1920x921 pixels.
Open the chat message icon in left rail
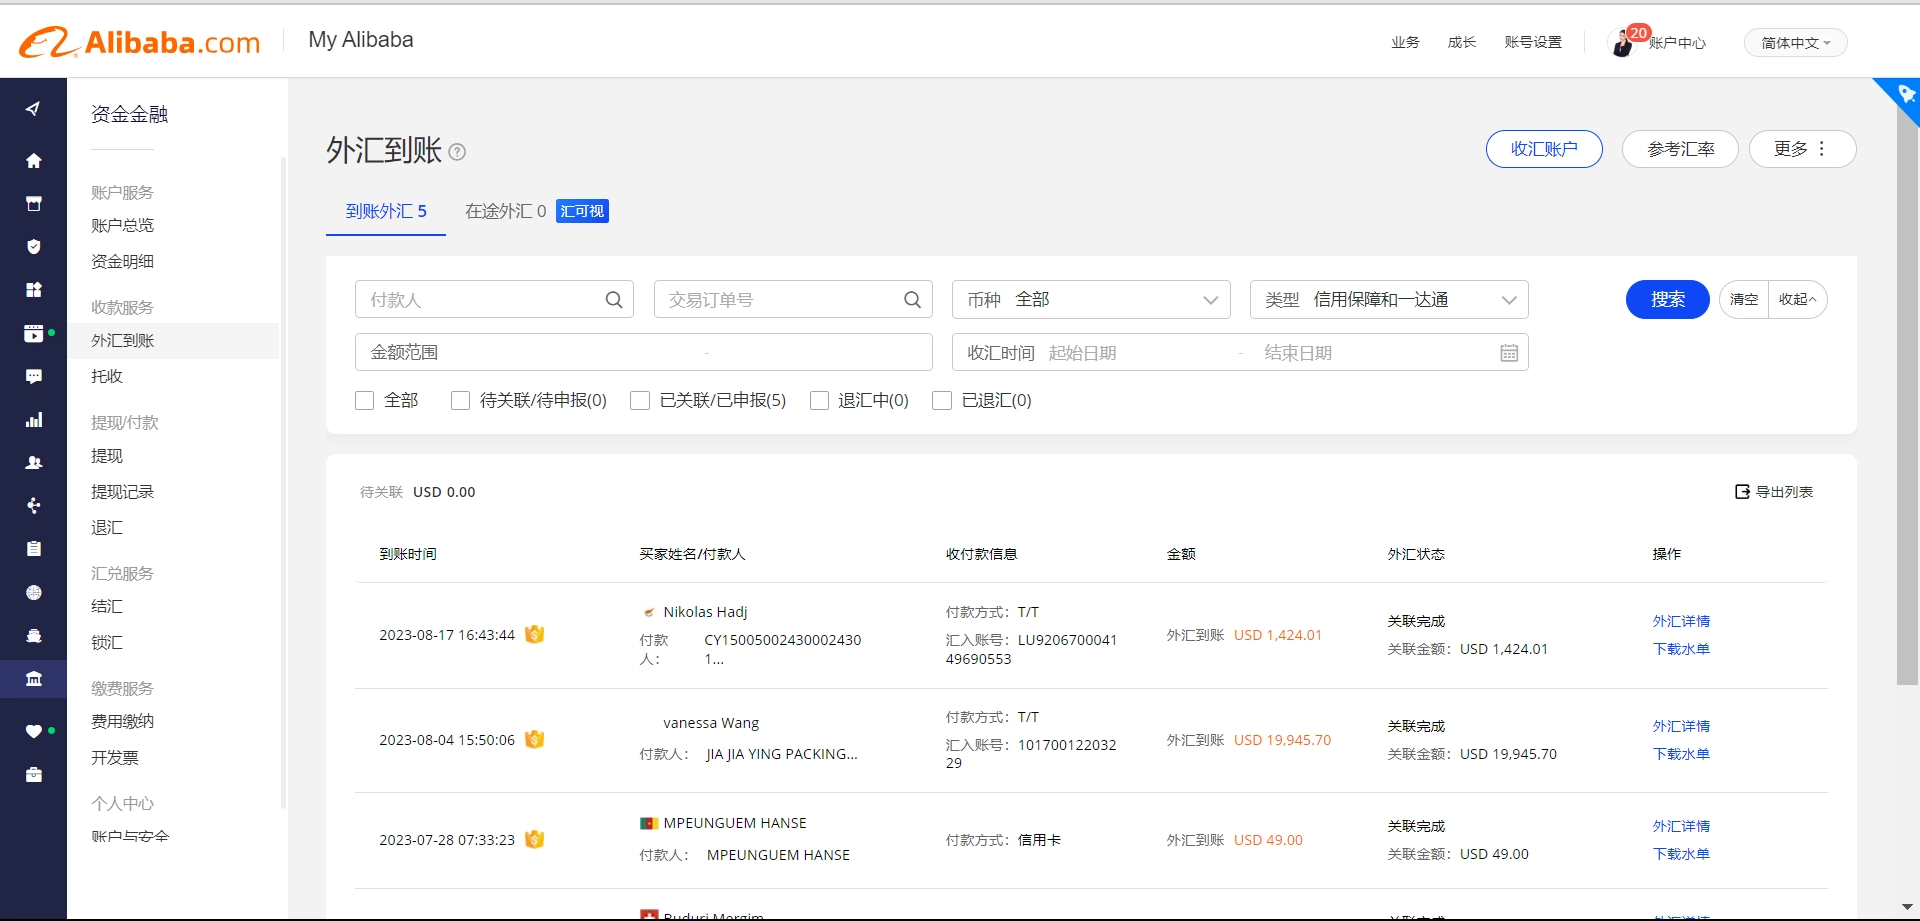pos(33,377)
